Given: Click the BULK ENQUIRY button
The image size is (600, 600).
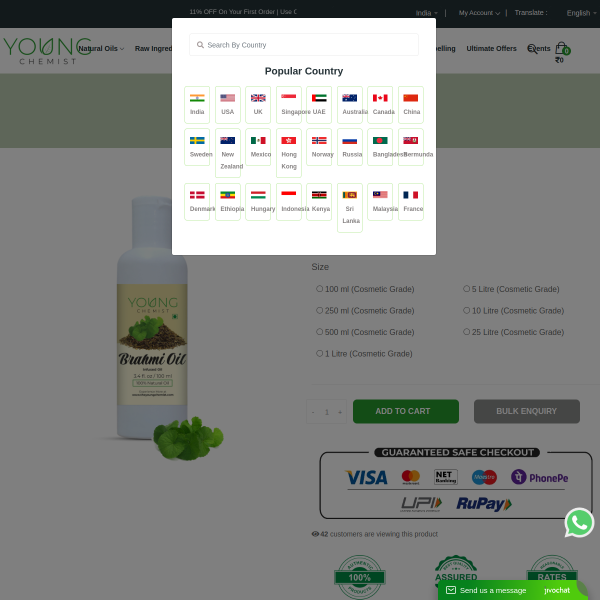Looking at the screenshot, I should [527, 411].
